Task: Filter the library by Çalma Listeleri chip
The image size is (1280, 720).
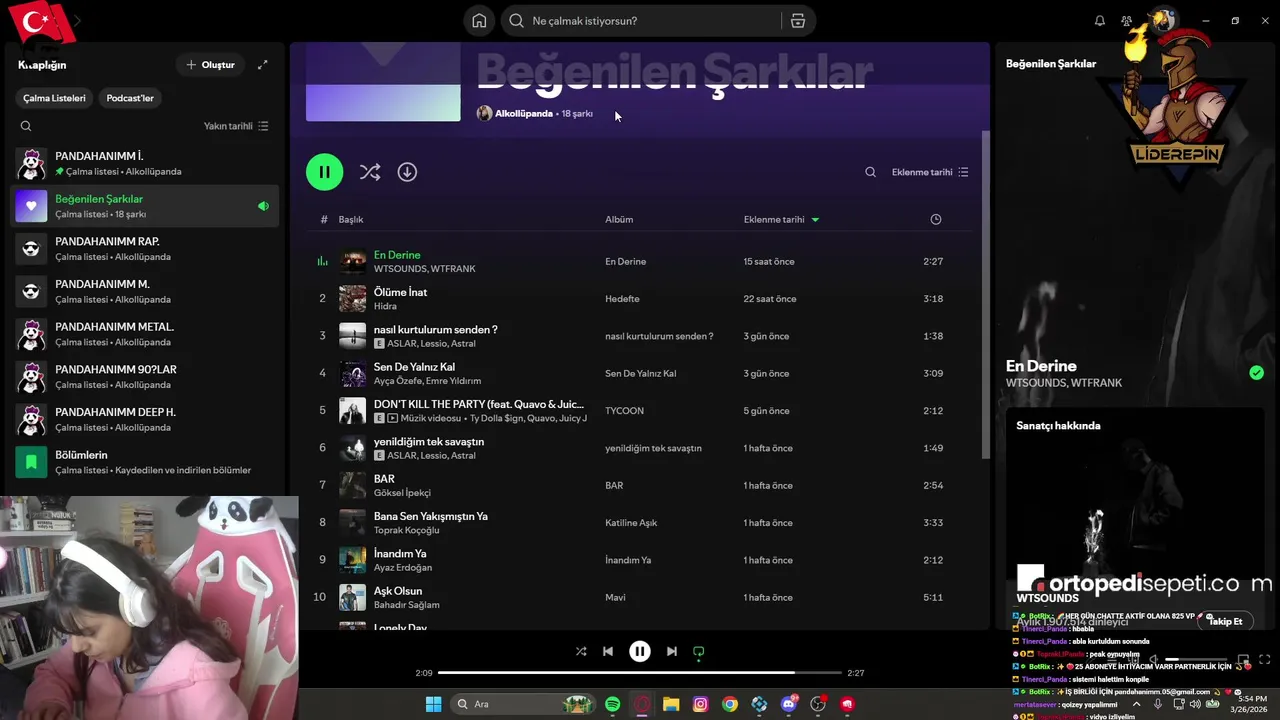Action: [x=55, y=98]
